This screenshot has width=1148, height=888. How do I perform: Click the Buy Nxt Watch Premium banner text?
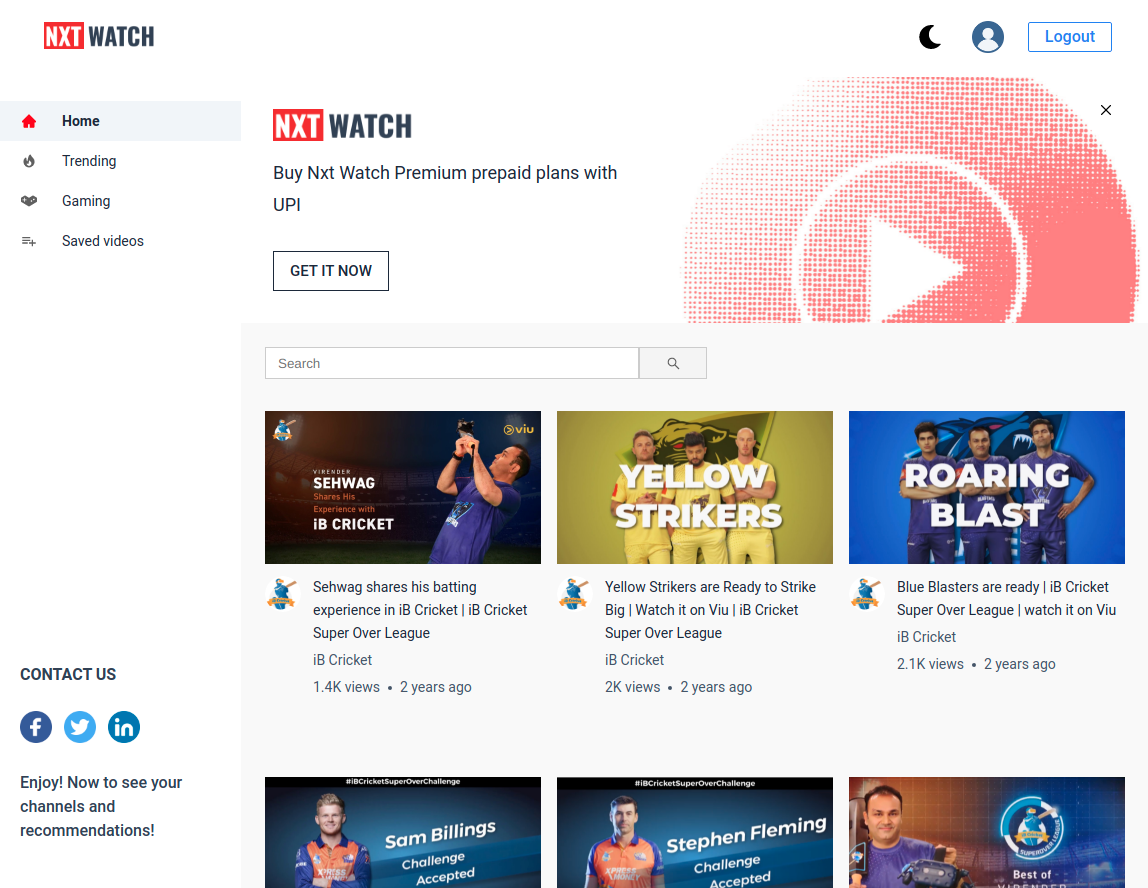445,189
